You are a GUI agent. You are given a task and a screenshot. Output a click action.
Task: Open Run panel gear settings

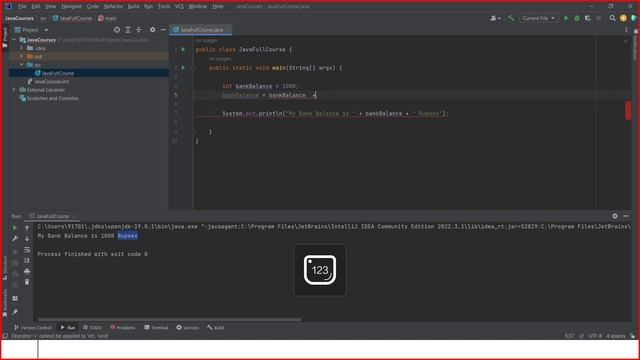[x=615, y=216]
